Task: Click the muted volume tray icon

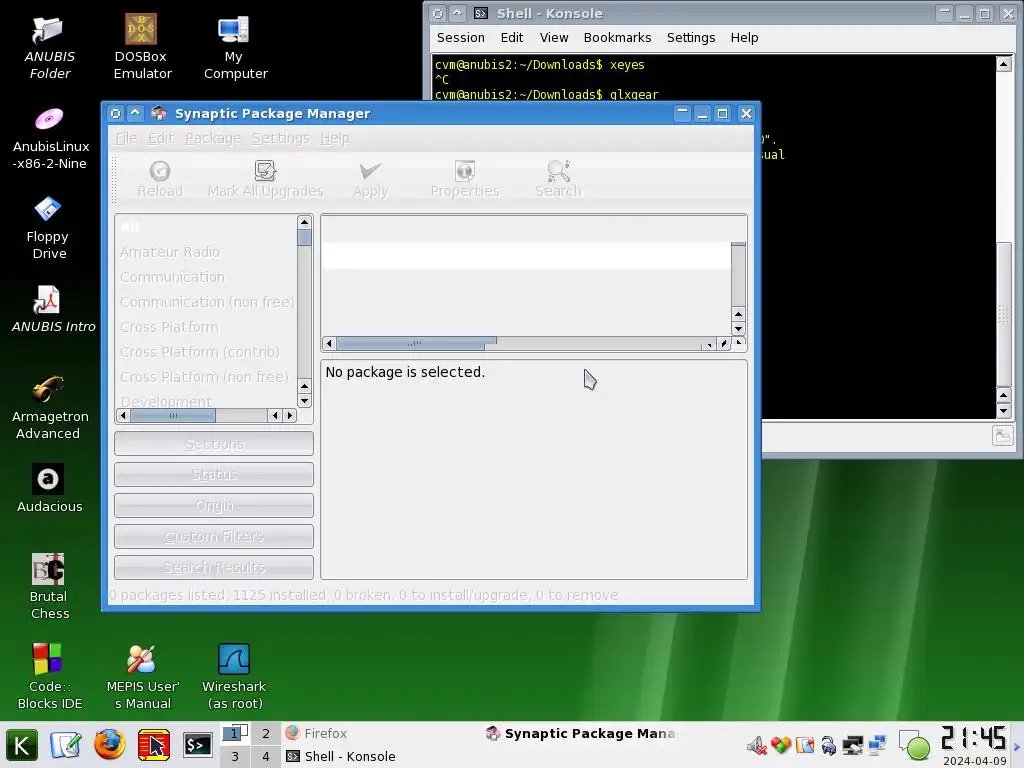Action: (x=756, y=745)
